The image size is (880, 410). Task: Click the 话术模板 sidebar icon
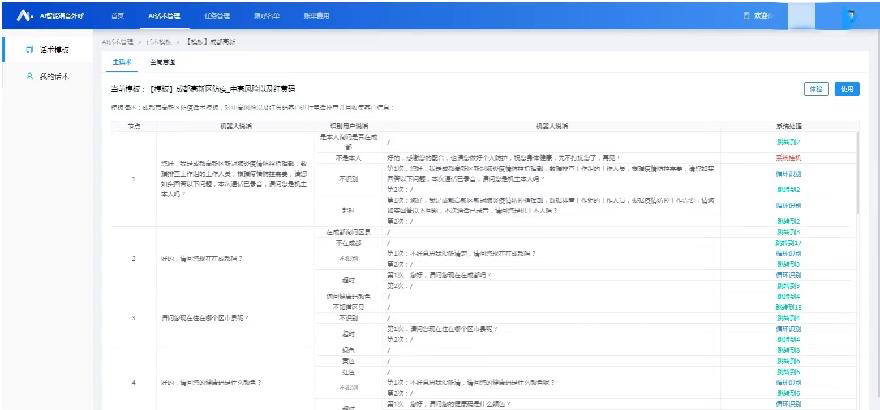point(30,49)
